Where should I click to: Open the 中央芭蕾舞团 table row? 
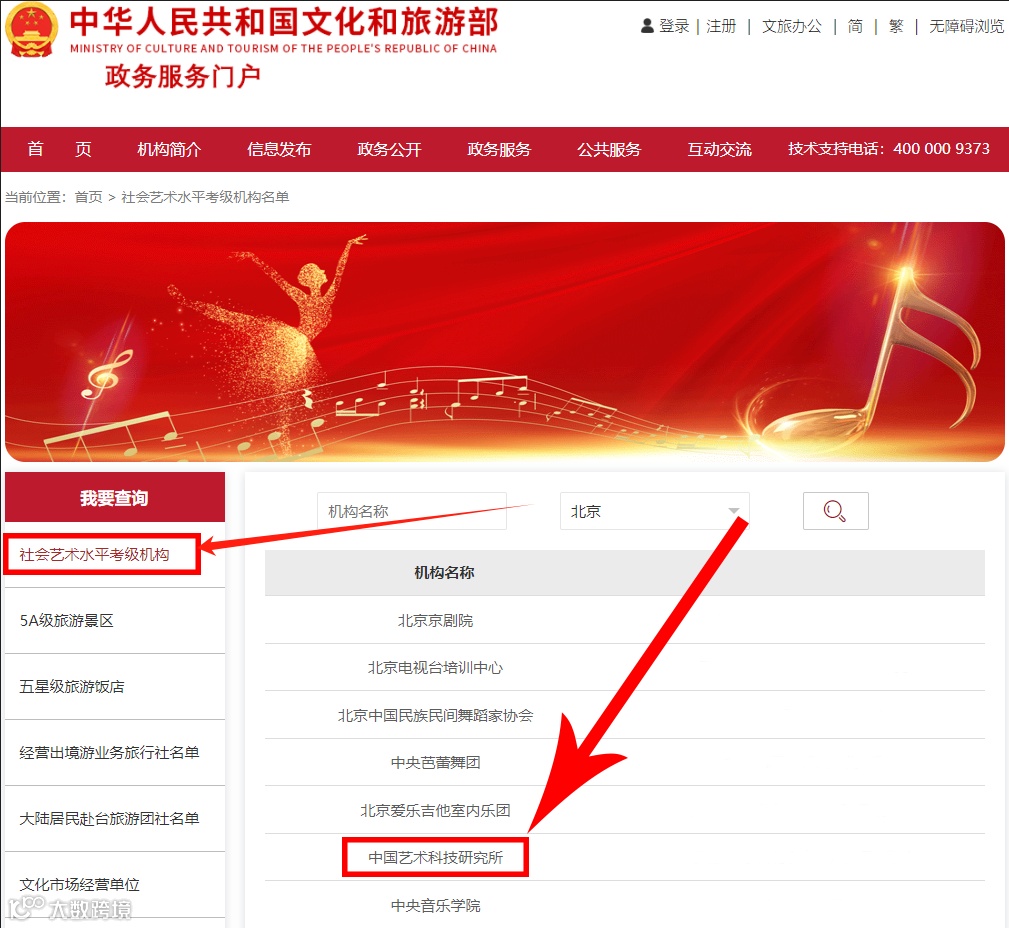pos(625,763)
